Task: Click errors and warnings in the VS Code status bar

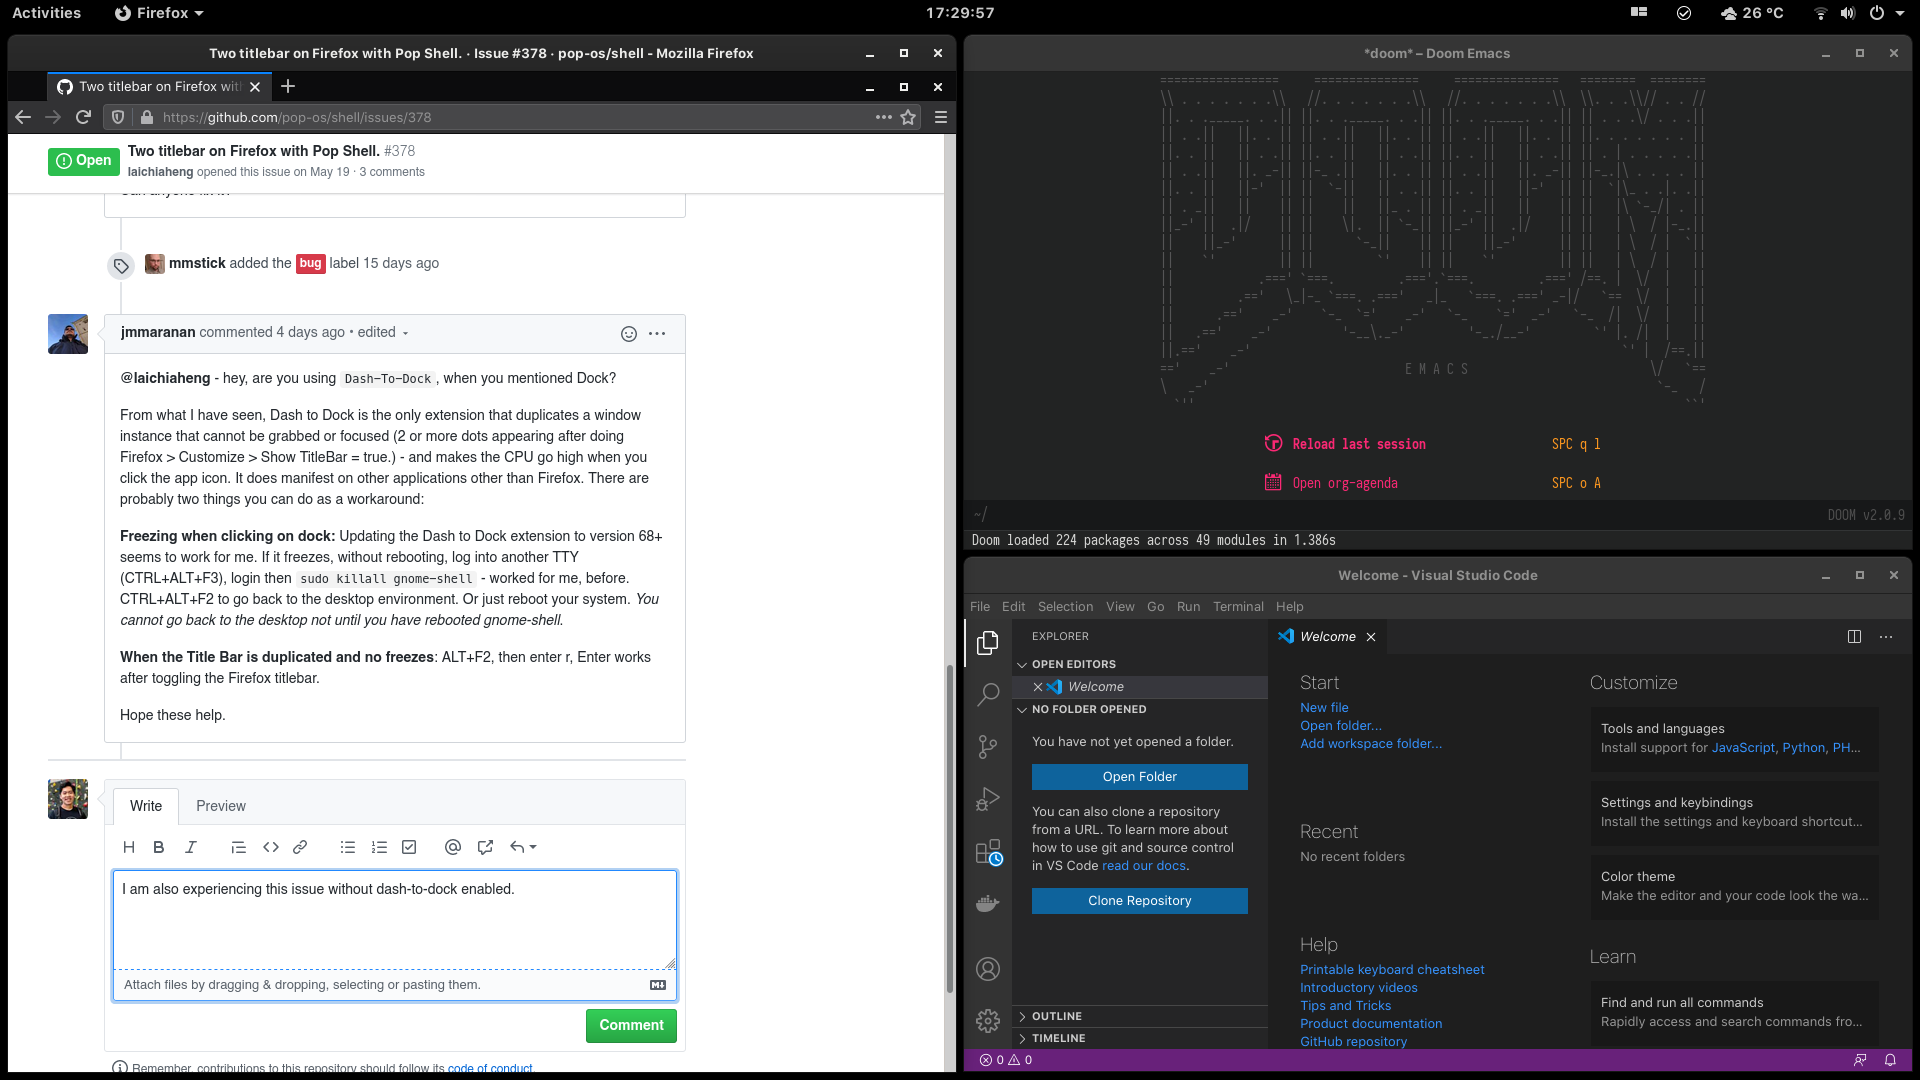Action: point(1006,1060)
